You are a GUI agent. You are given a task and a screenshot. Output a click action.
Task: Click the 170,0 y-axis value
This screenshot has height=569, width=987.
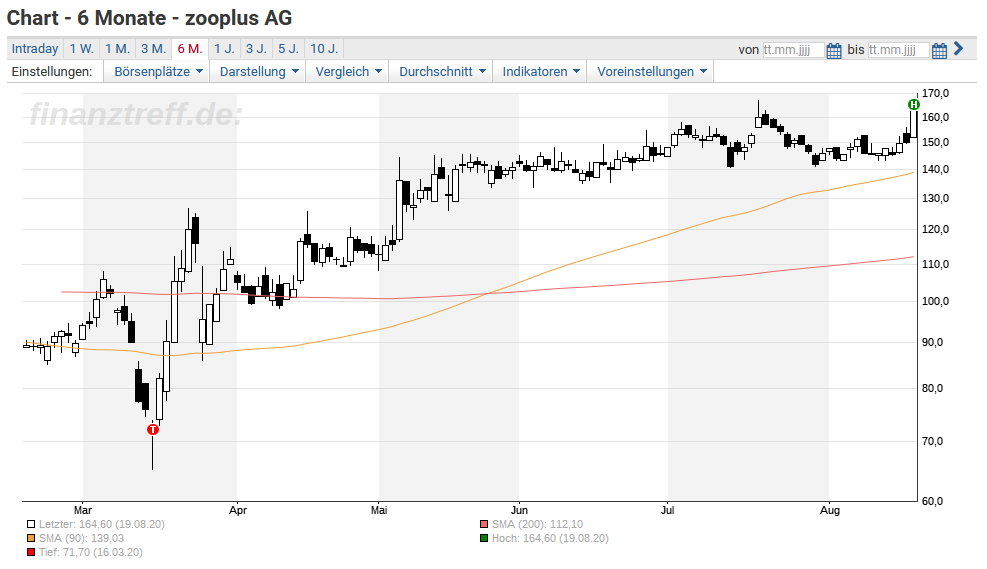tap(936, 94)
